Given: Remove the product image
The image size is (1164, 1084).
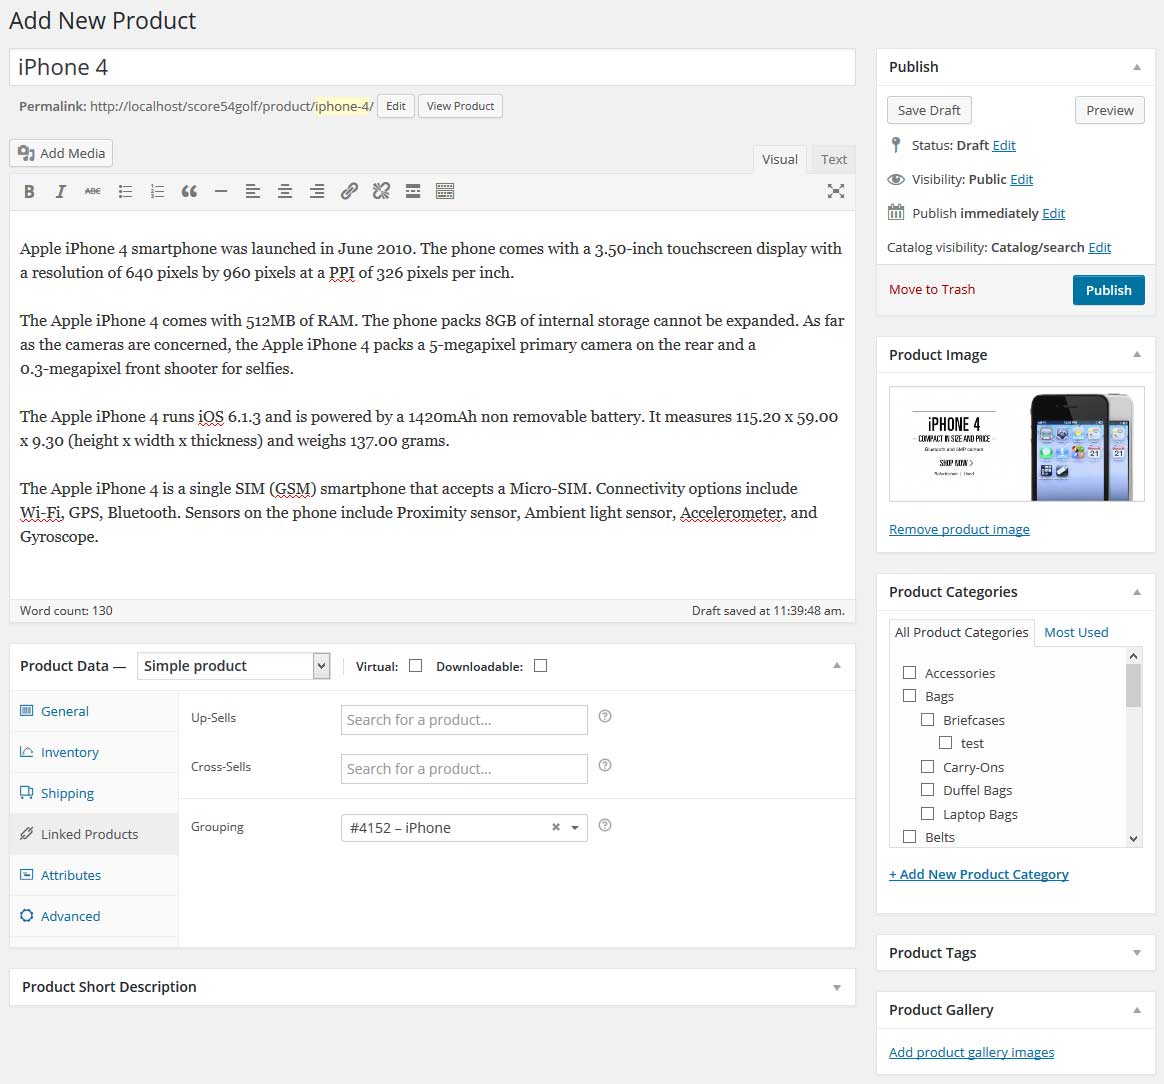Looking at the screenshot, I should (x=958, y=529).
